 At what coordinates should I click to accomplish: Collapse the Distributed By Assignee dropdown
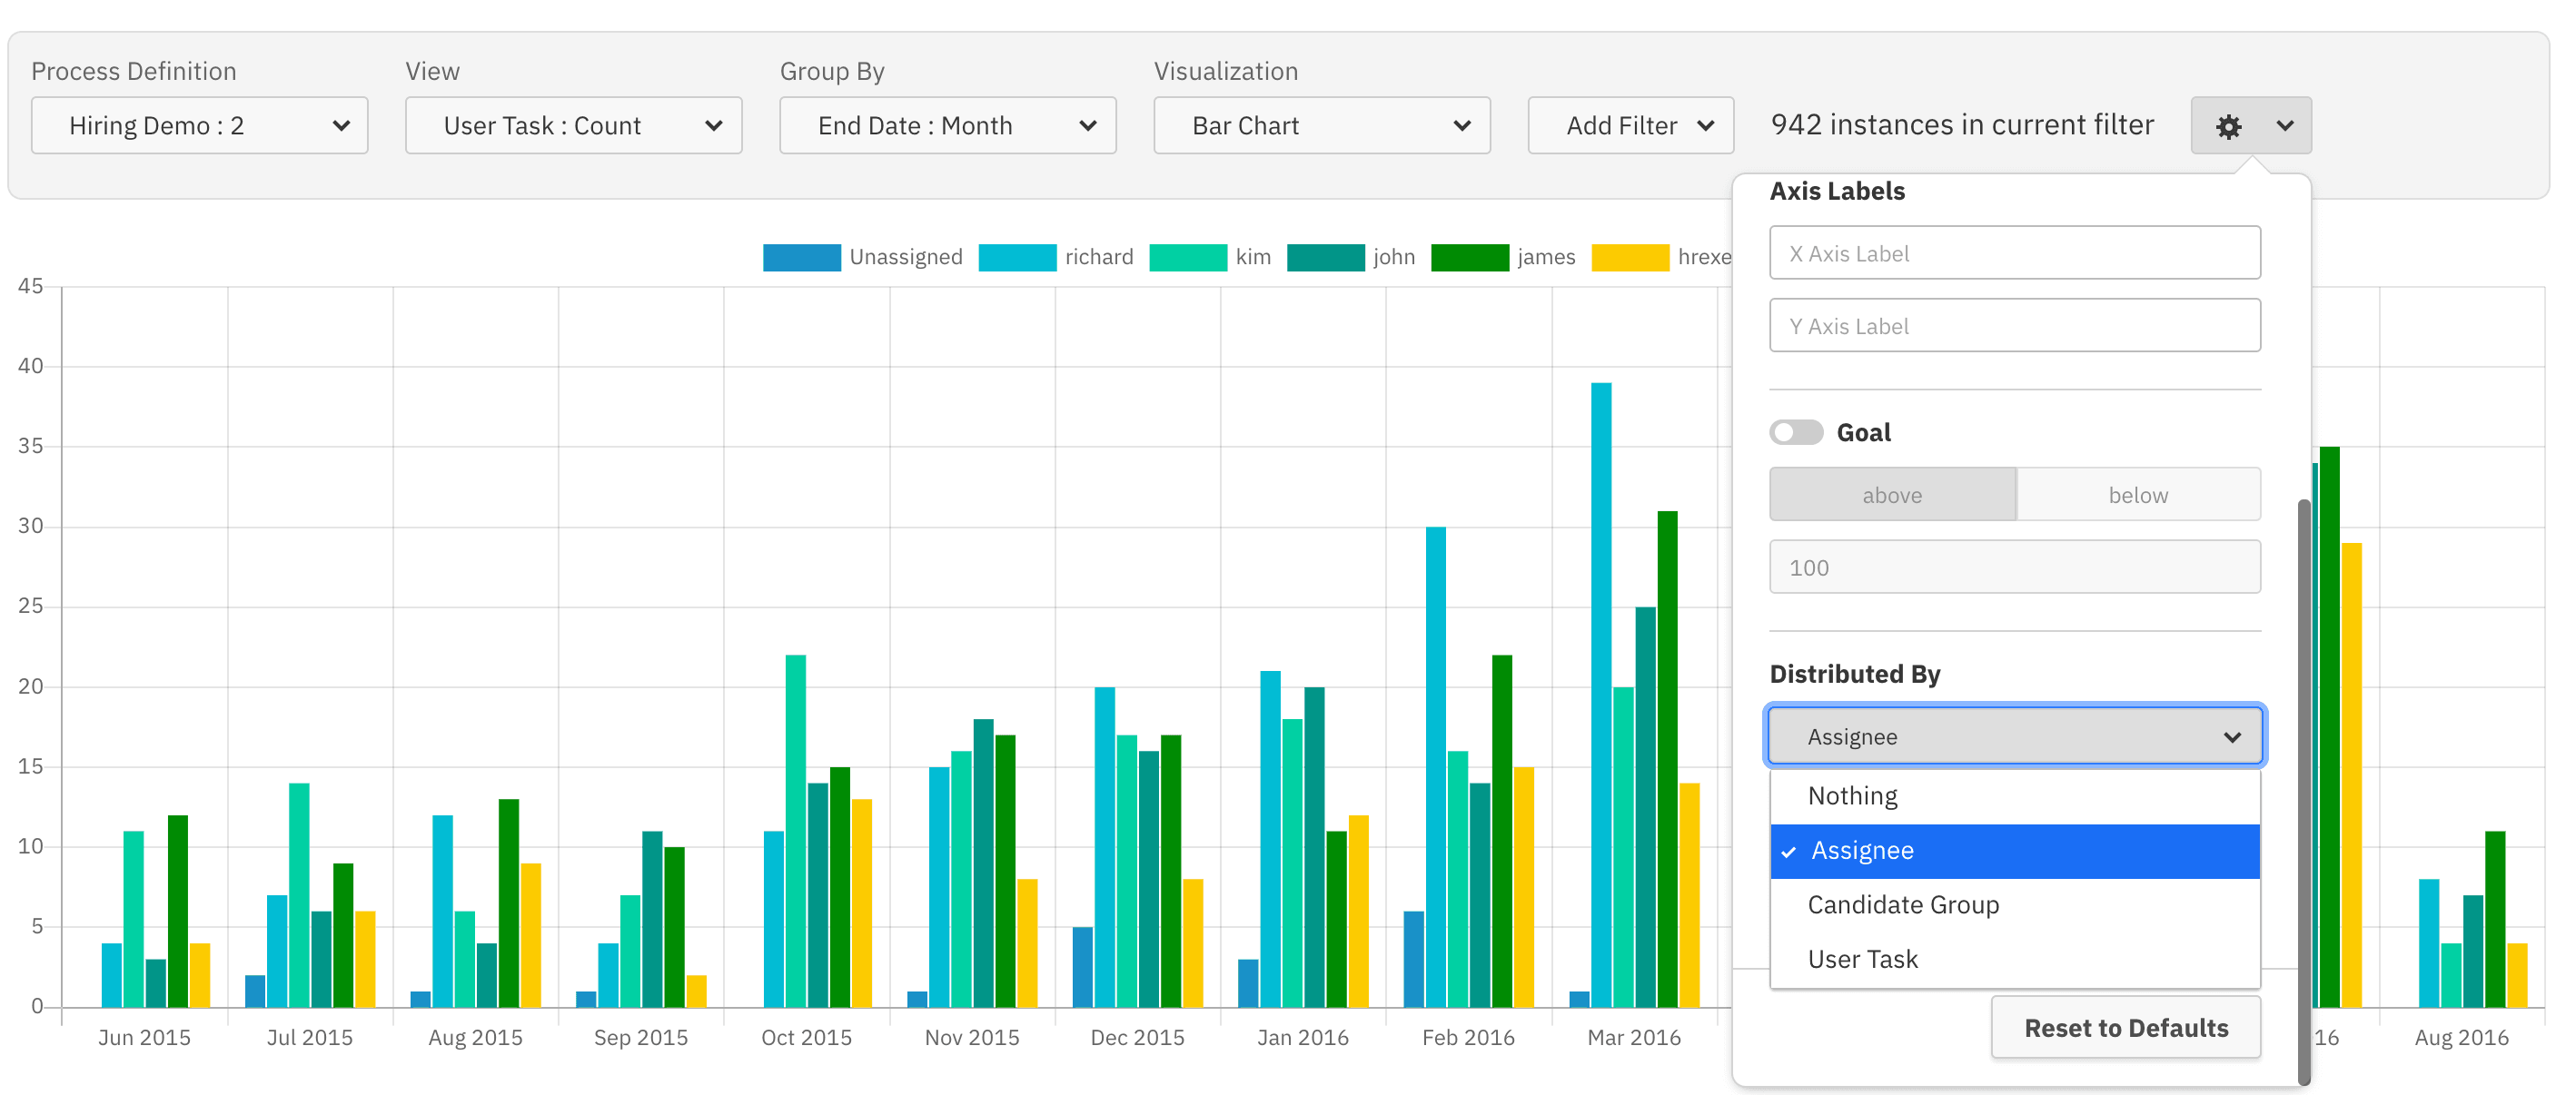coord(2014,737)
